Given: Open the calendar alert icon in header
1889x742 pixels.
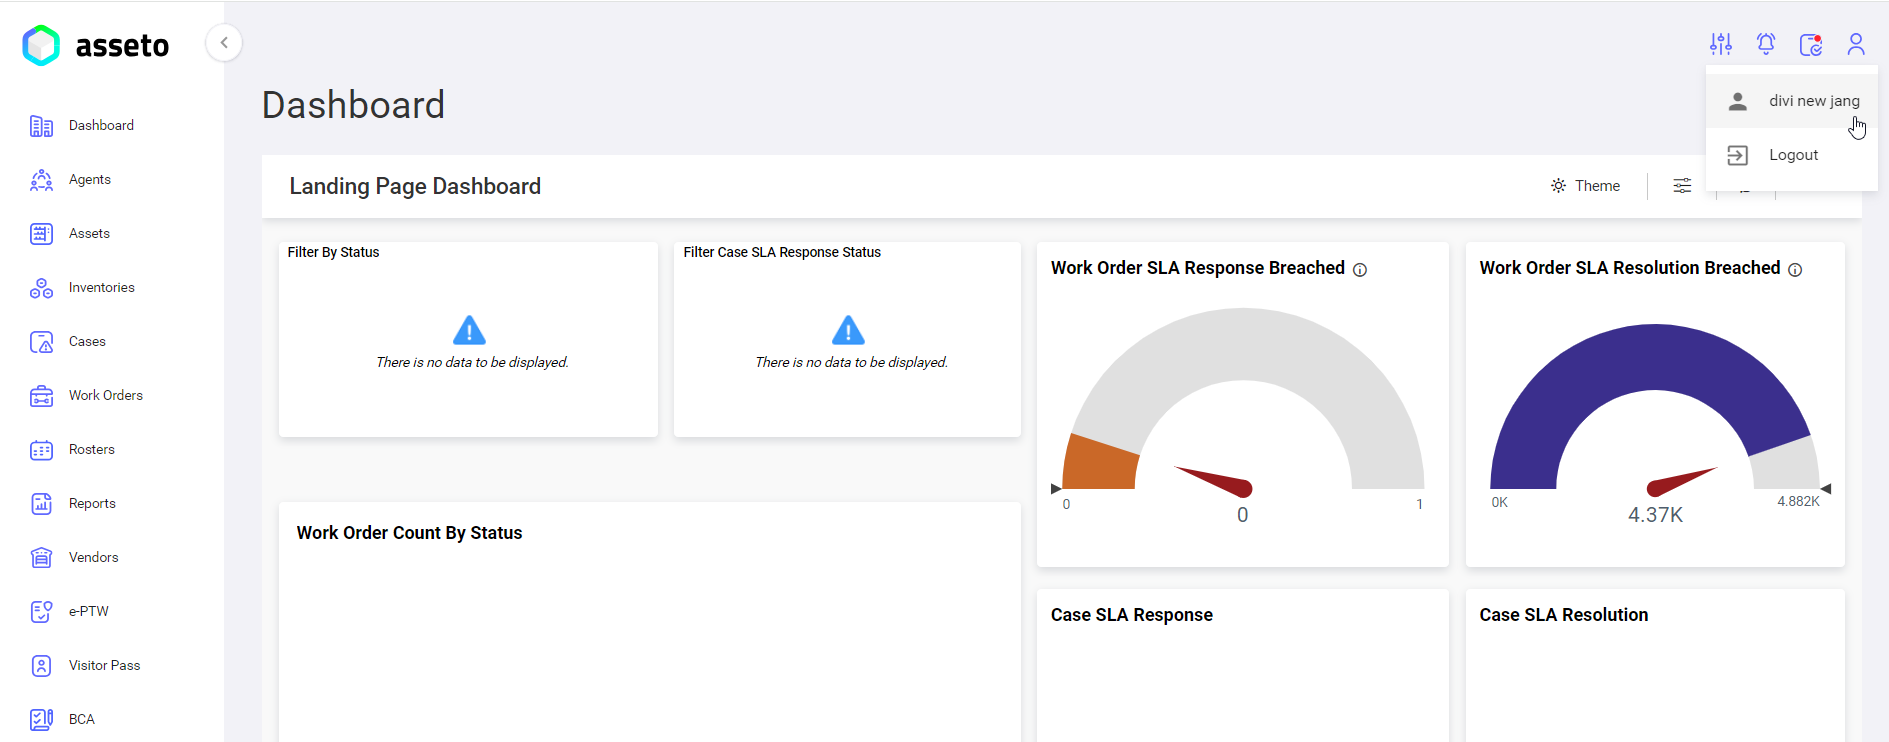Looking at the screenshot, I should click(x=1810, y=44).
